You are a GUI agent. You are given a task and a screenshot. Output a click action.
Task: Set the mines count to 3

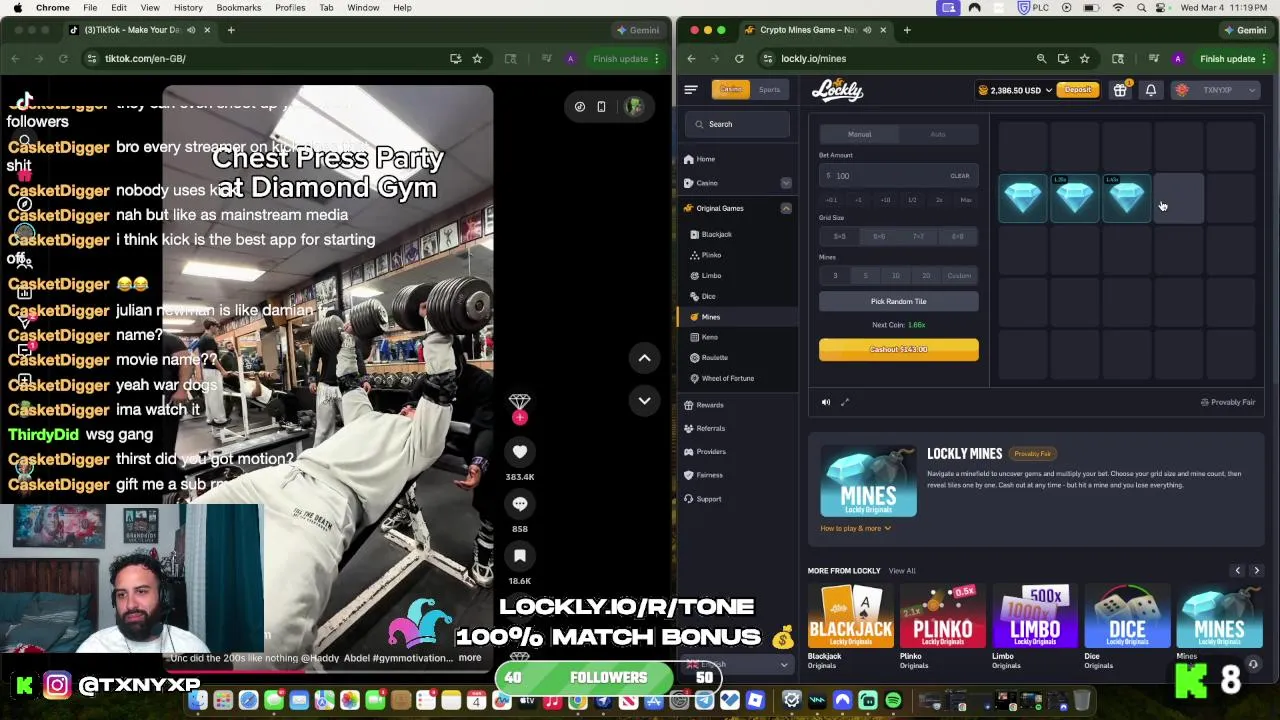click(835, 276)
